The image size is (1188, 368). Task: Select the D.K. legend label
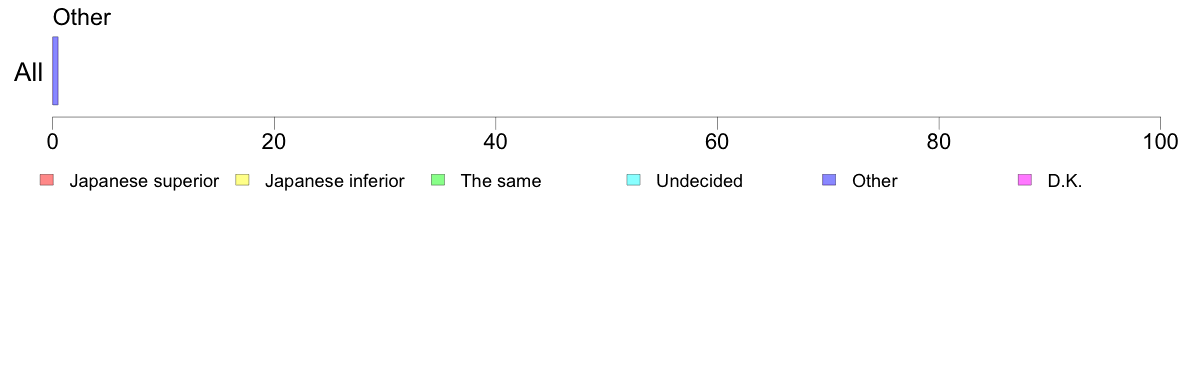point(1065,181)
